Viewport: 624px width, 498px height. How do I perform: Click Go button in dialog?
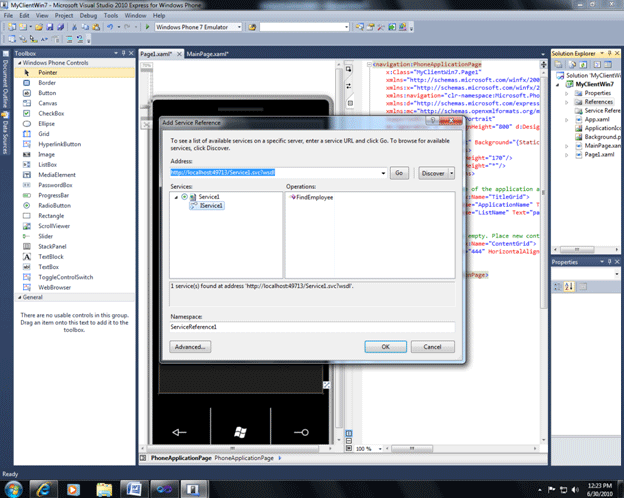click(x=399, y=173)
